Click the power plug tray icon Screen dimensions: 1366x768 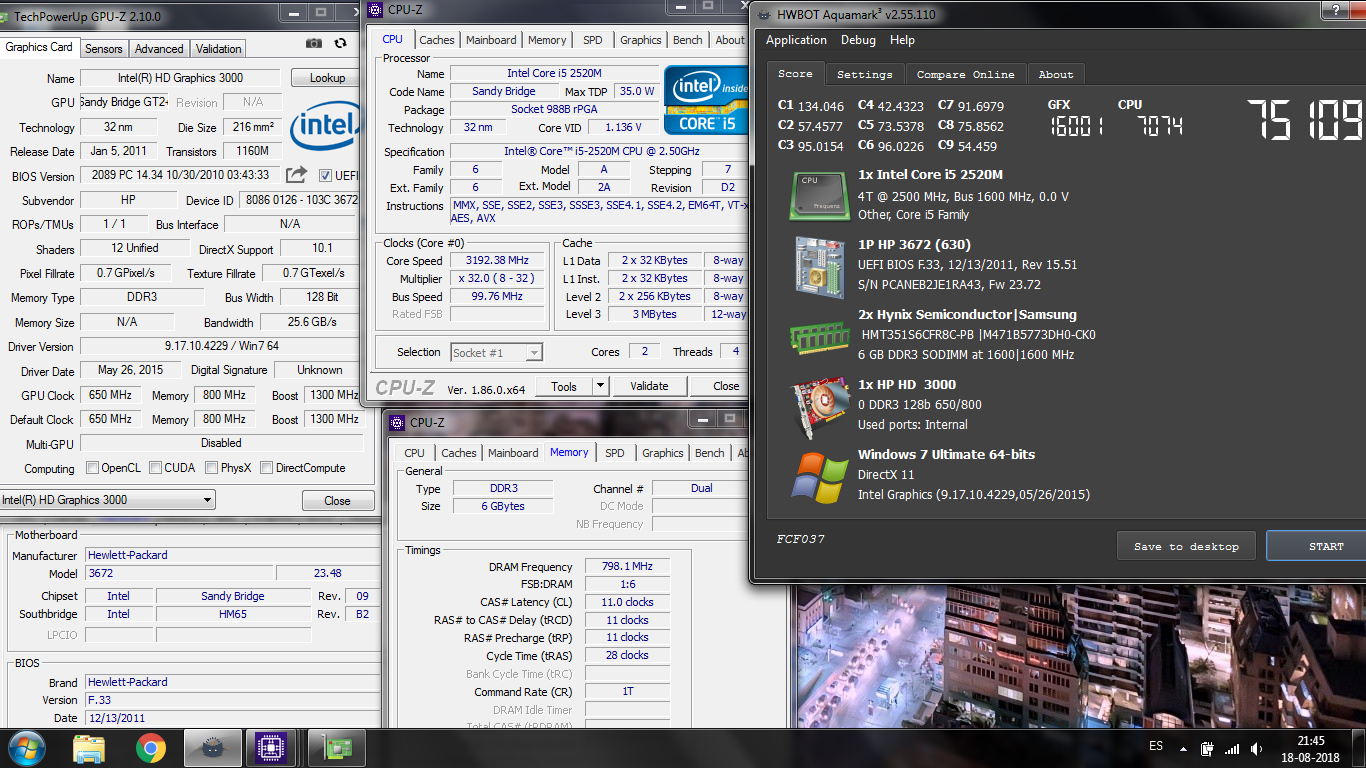[1207, 748]
